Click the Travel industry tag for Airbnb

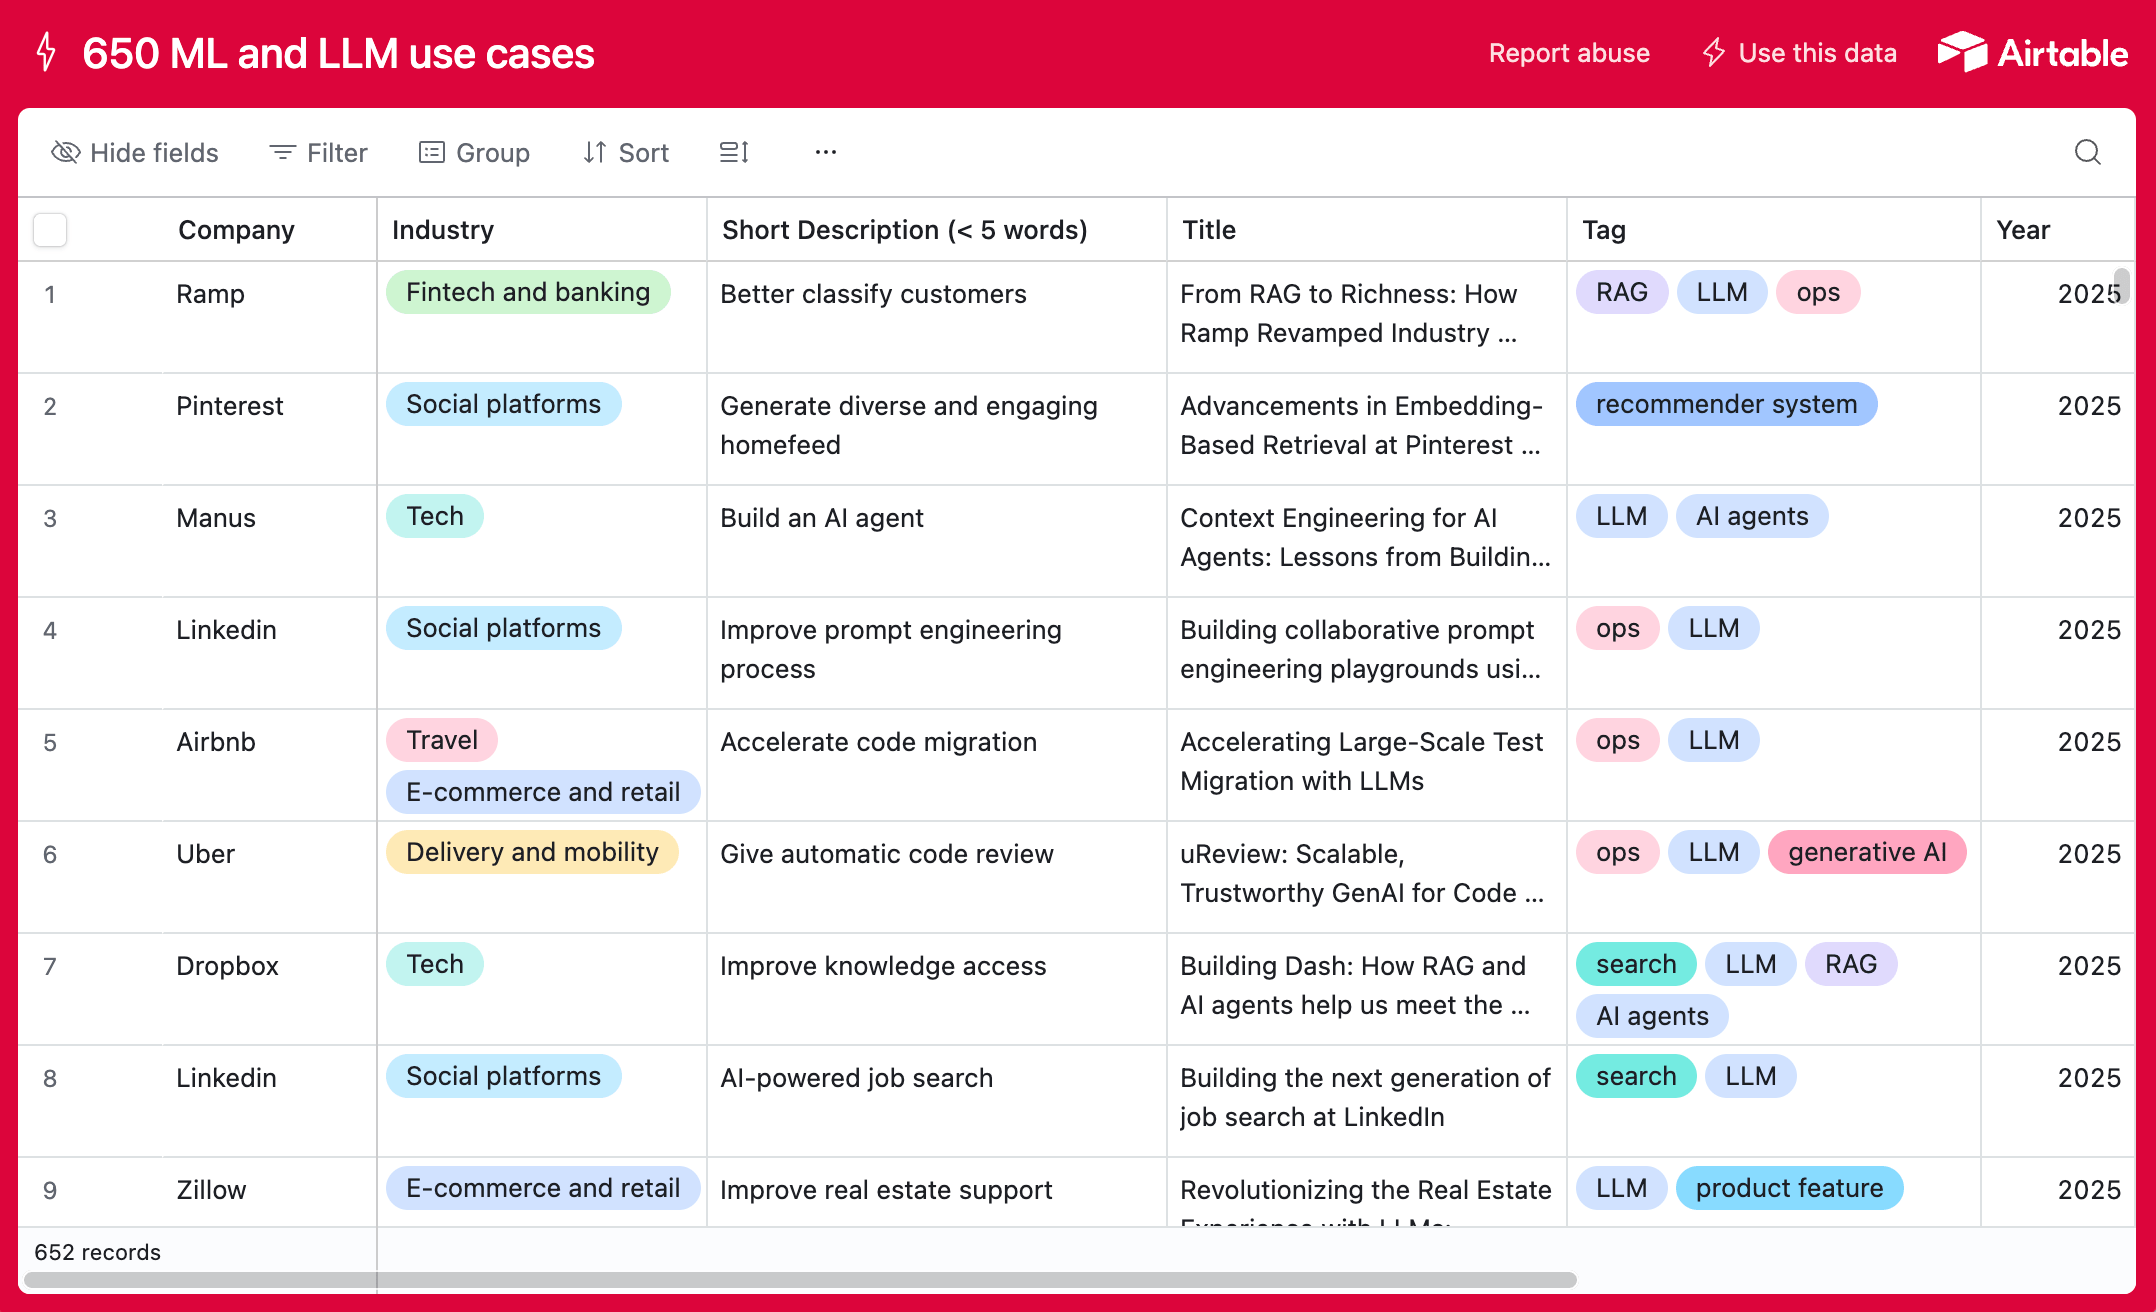442,740
